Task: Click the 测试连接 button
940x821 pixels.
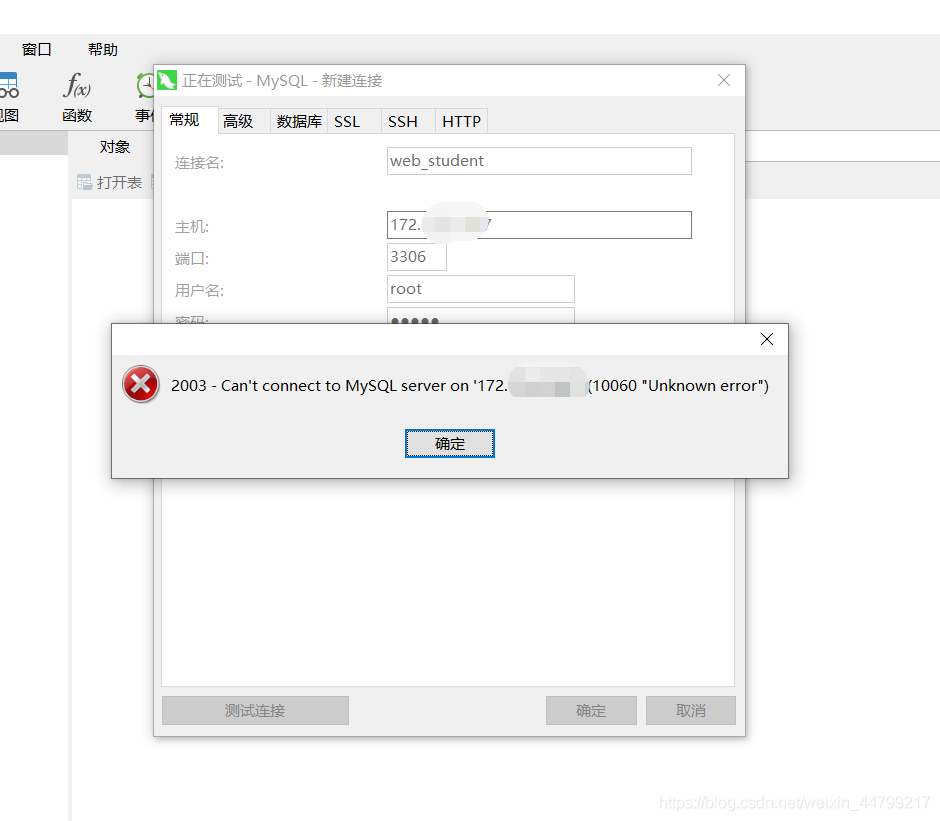Action: tap(255, 711)
